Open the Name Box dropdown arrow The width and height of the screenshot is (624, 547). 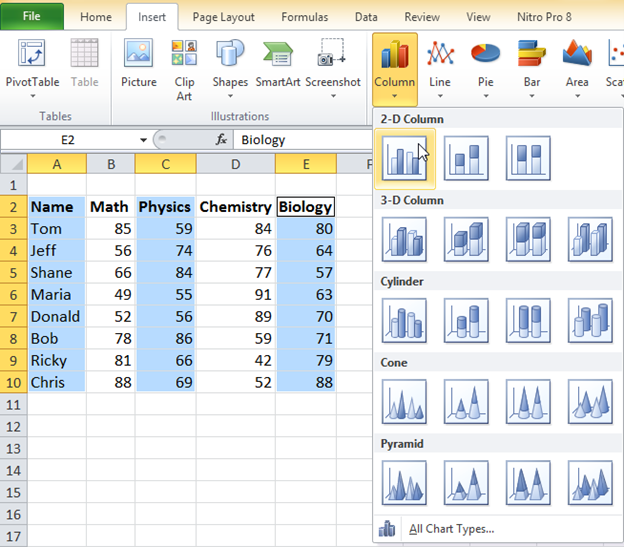coord(144,140)
